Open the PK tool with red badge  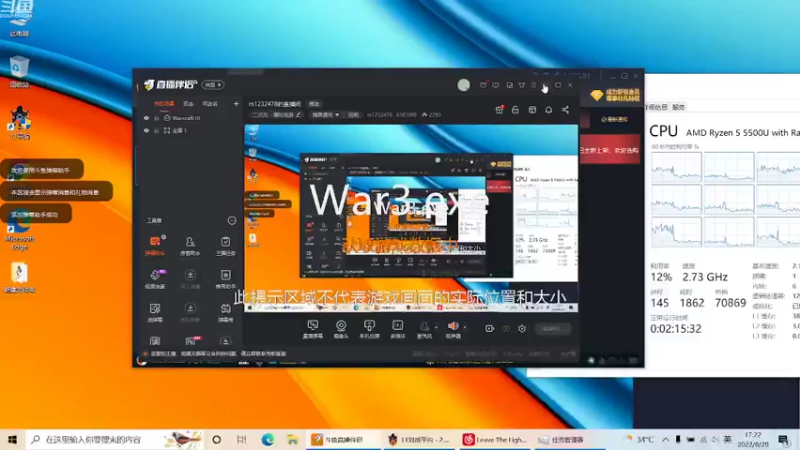(x=192, y=341)
